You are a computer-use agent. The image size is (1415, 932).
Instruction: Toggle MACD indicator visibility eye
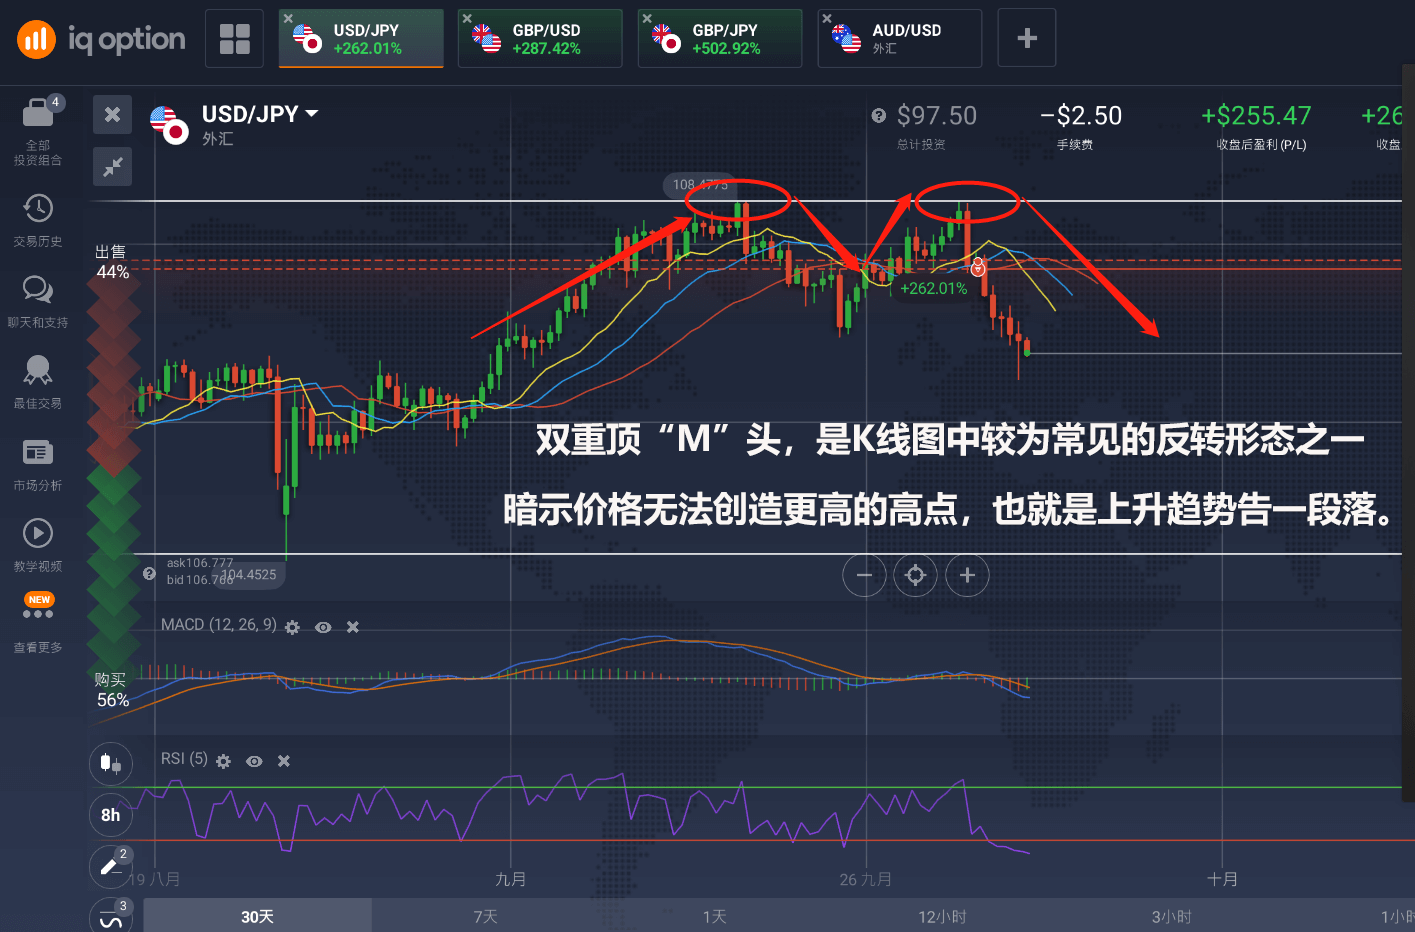323,627
